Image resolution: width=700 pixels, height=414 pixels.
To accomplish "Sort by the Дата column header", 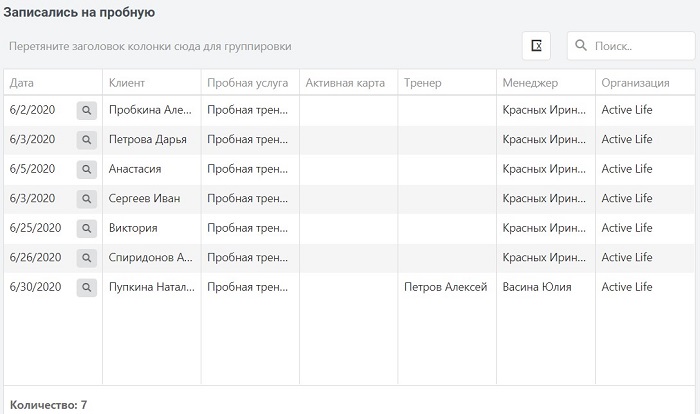I will click(53, 83).
